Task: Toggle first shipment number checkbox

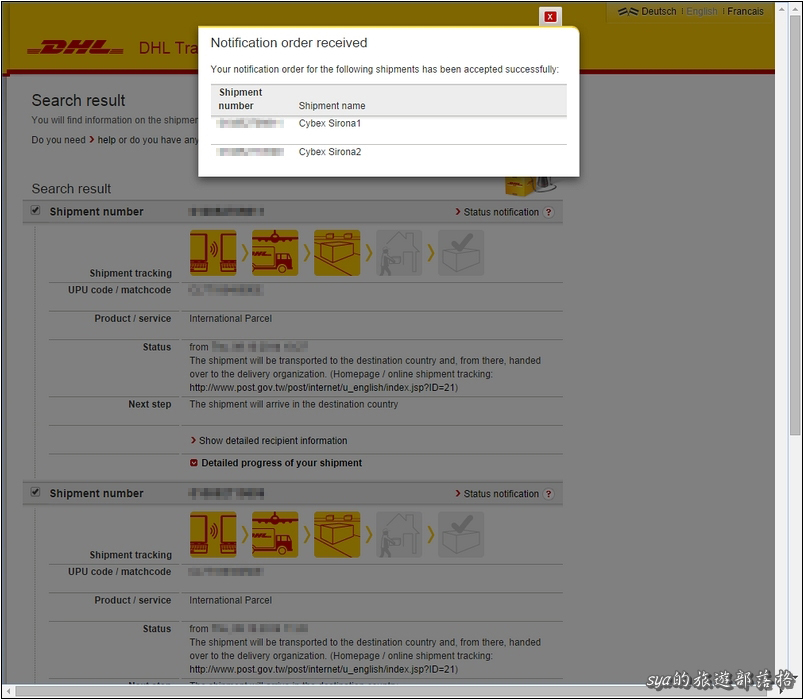Action: (35, 210)
